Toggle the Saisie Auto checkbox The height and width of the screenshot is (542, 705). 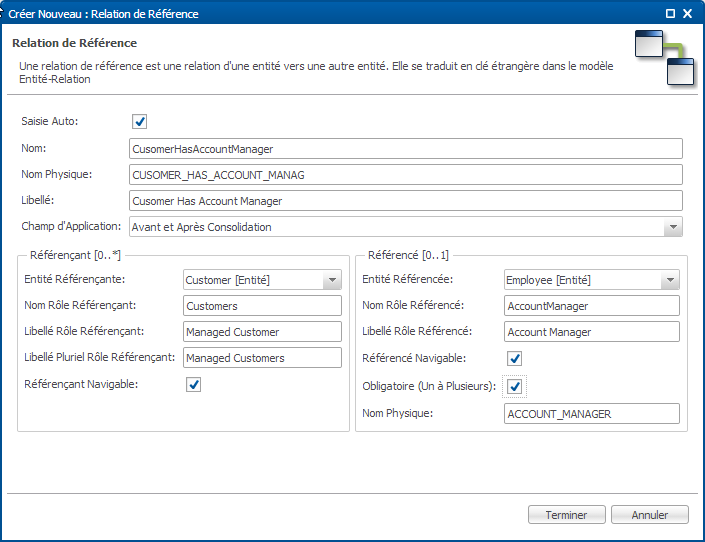(139, 121)
